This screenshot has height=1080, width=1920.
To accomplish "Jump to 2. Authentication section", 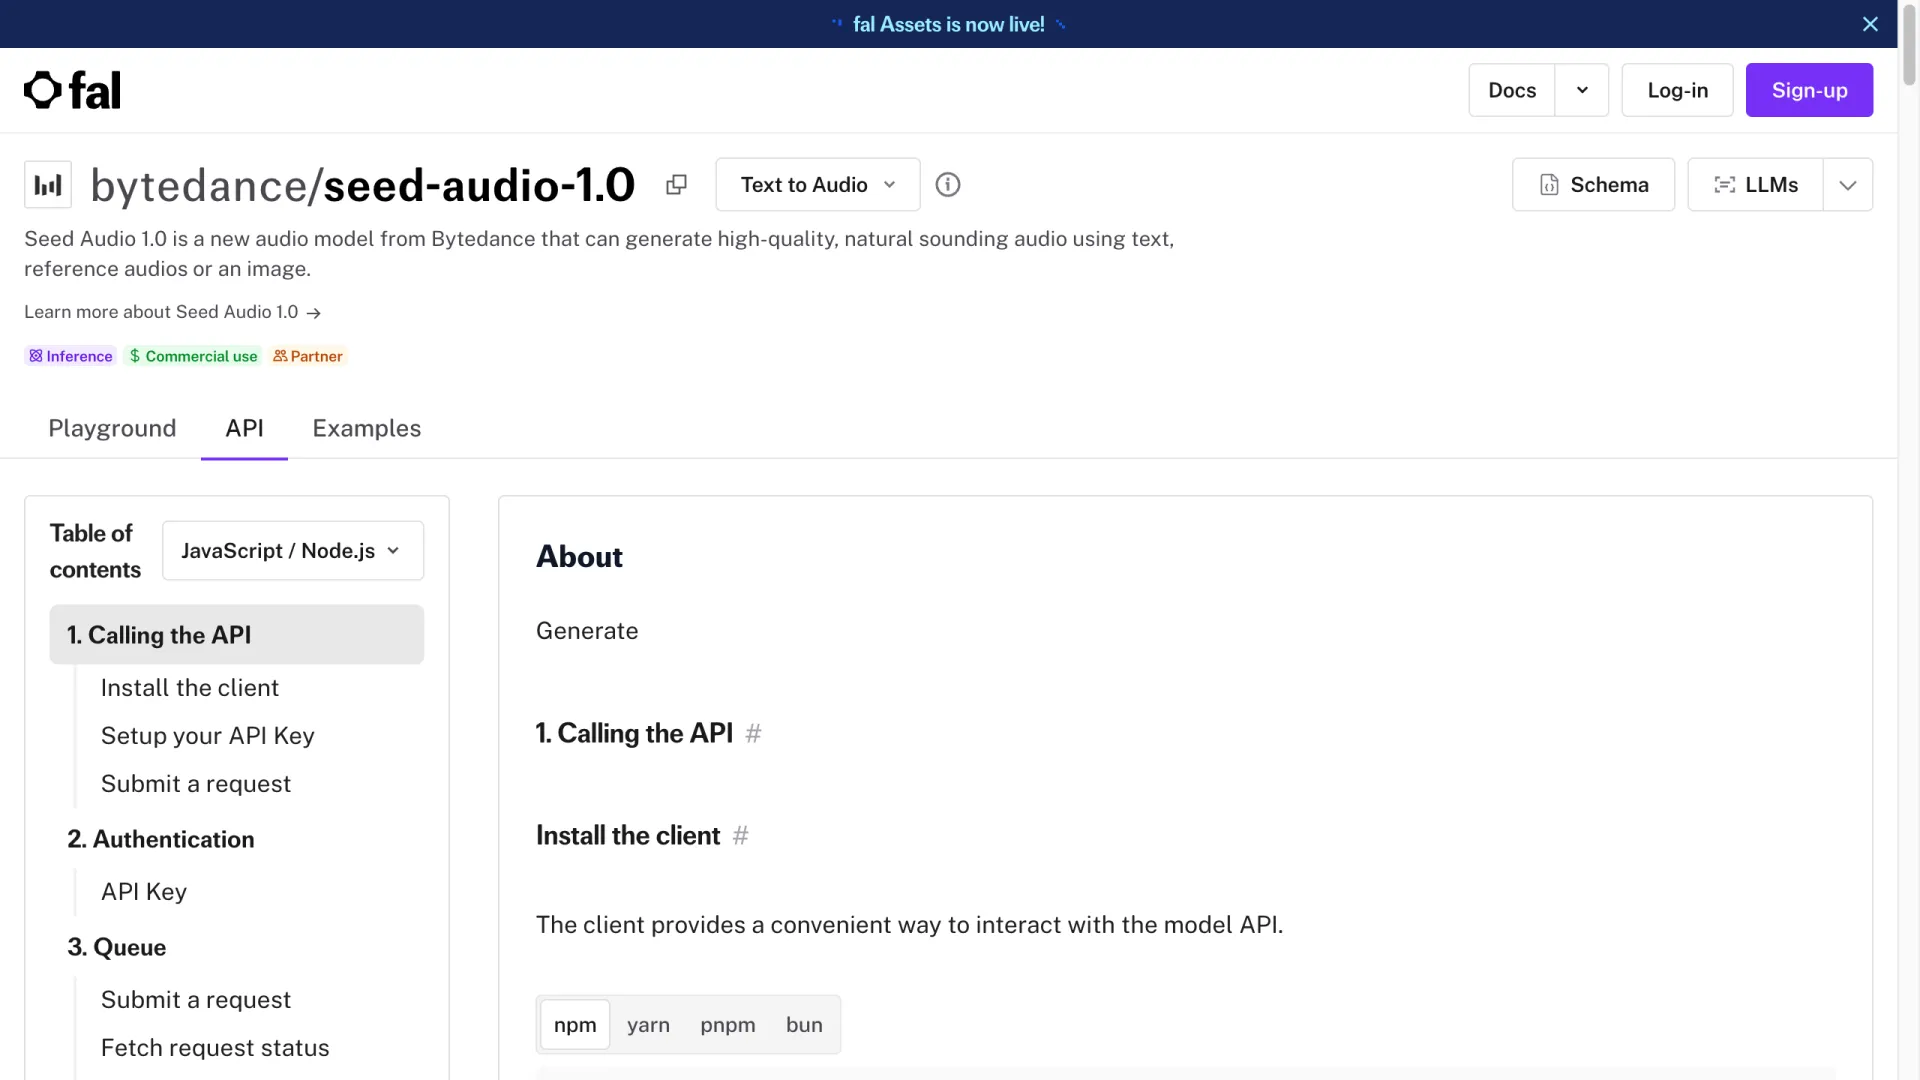I will (x=161, y=839).
